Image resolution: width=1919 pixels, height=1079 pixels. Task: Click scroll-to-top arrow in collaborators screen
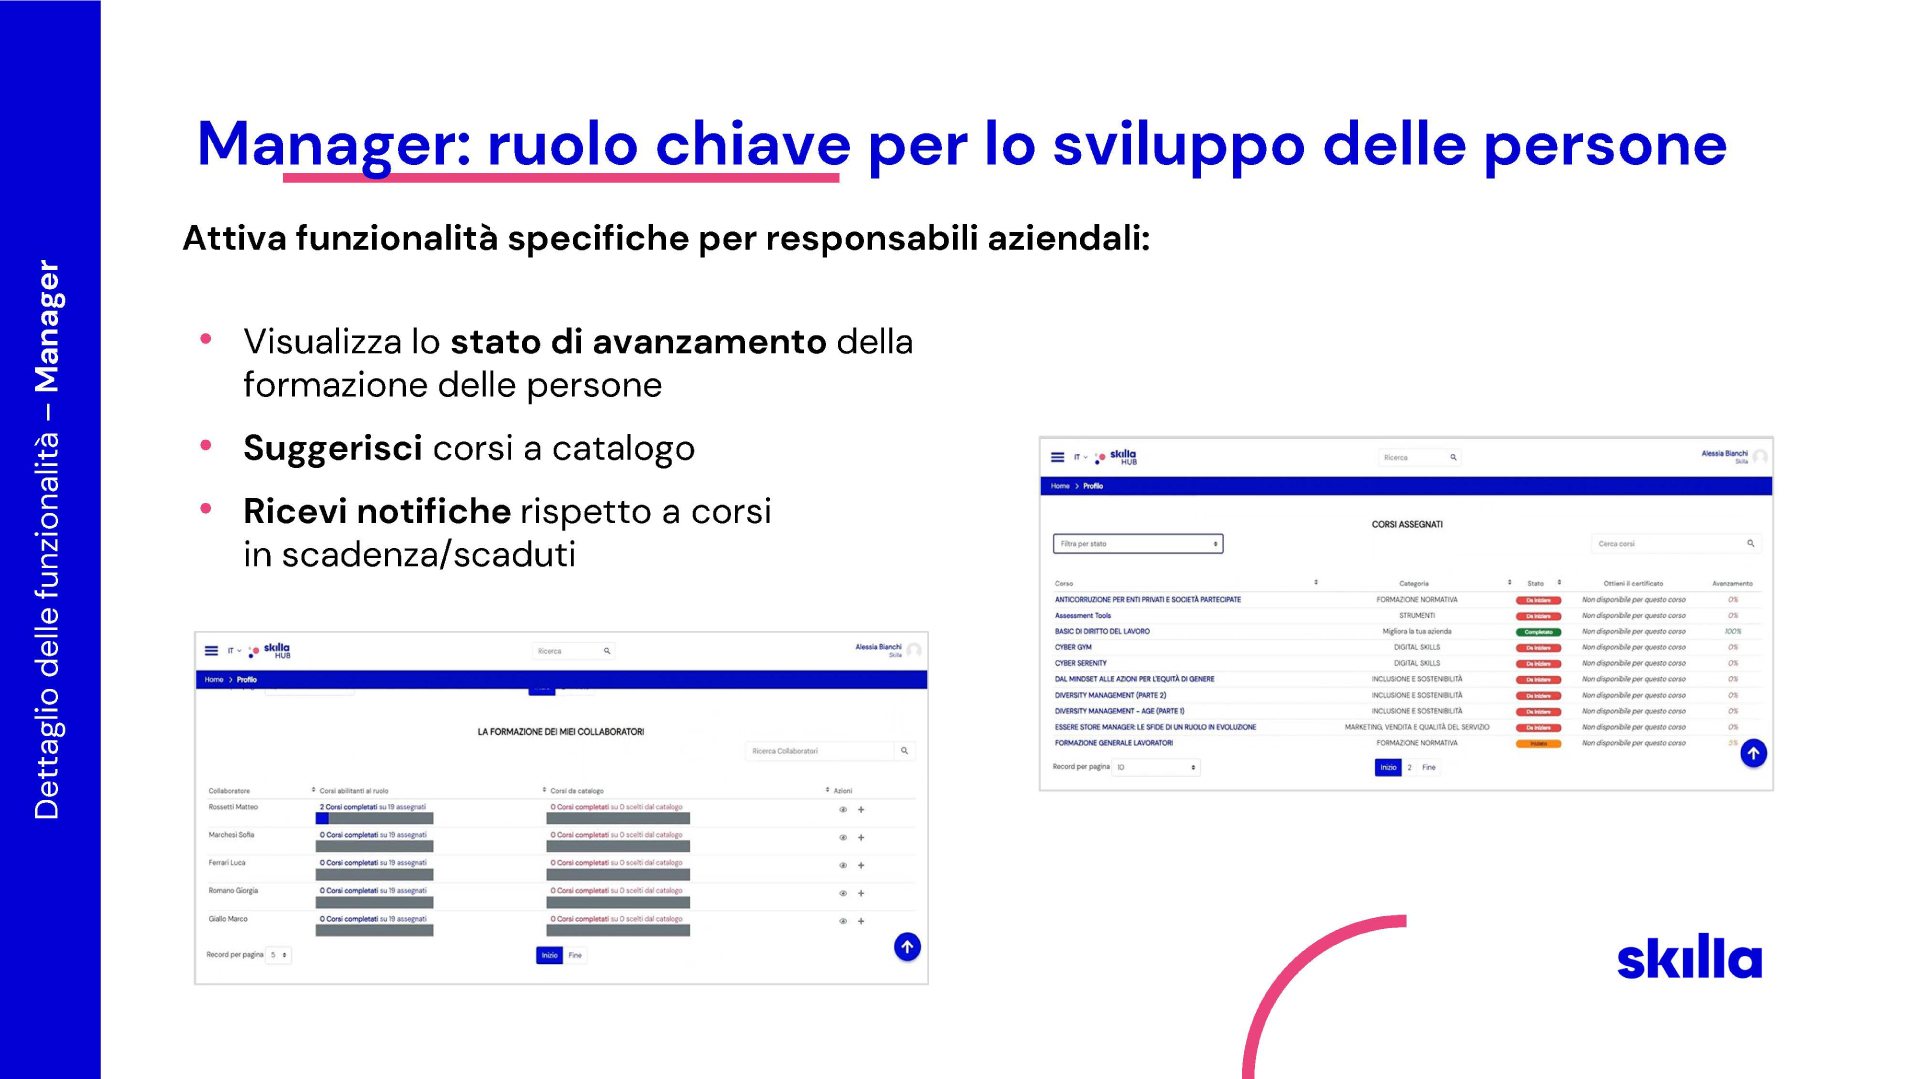click(907, 946)
